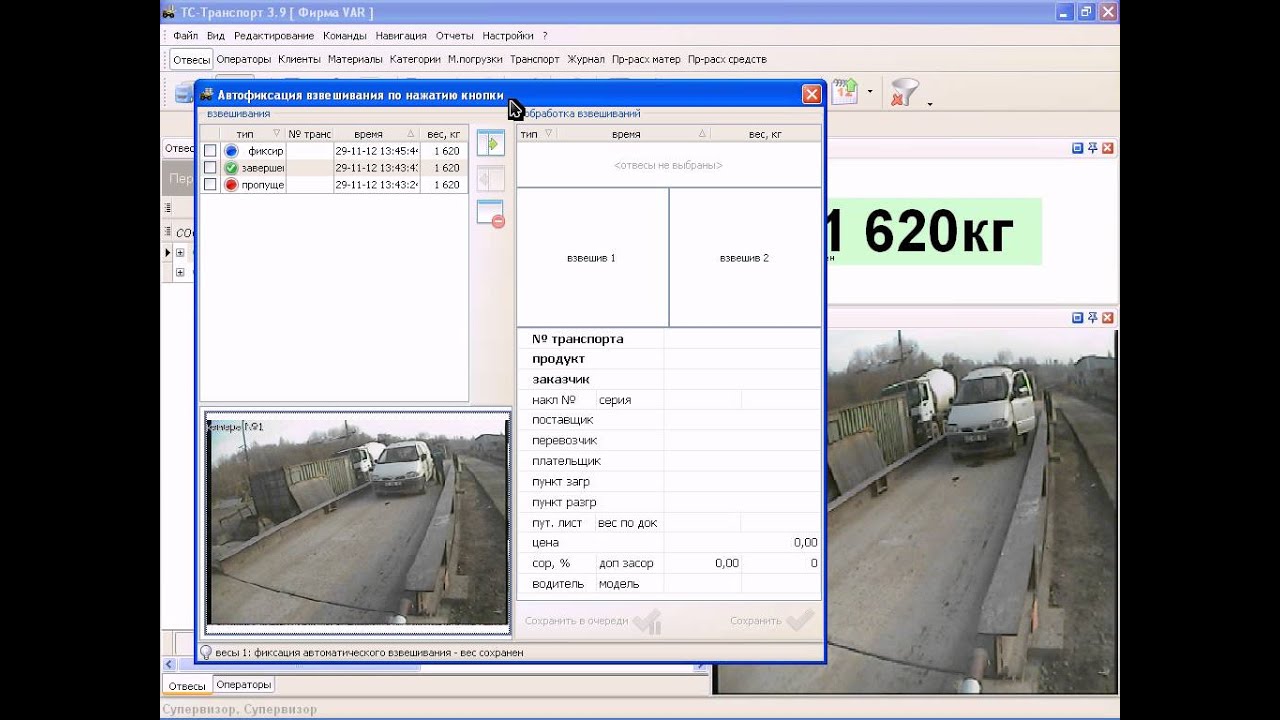Move selected weighing to processing panel

click(x=491, y=144)
